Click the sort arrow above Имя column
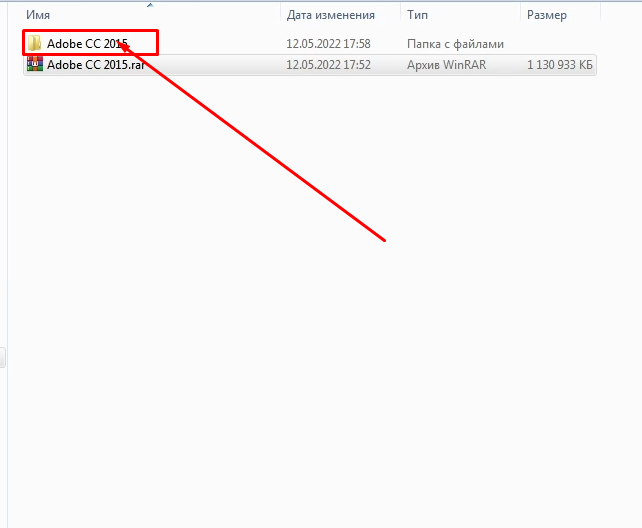The width and height of the screenshot is (642, 528). click(x=150, y=5)
